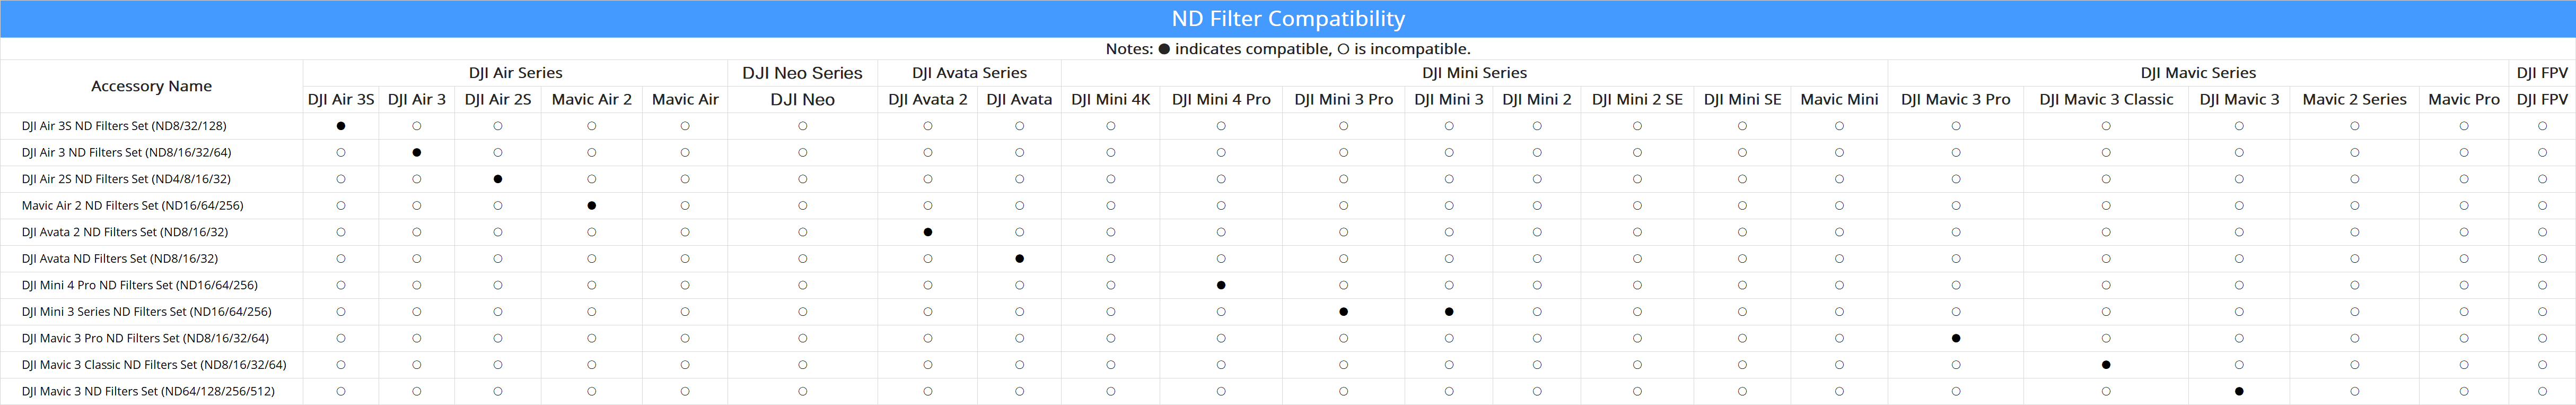Click DJI Mini 3 Series ND Filters Set label
Viewport: 2576px width, 405px height.
click(146, 312)
